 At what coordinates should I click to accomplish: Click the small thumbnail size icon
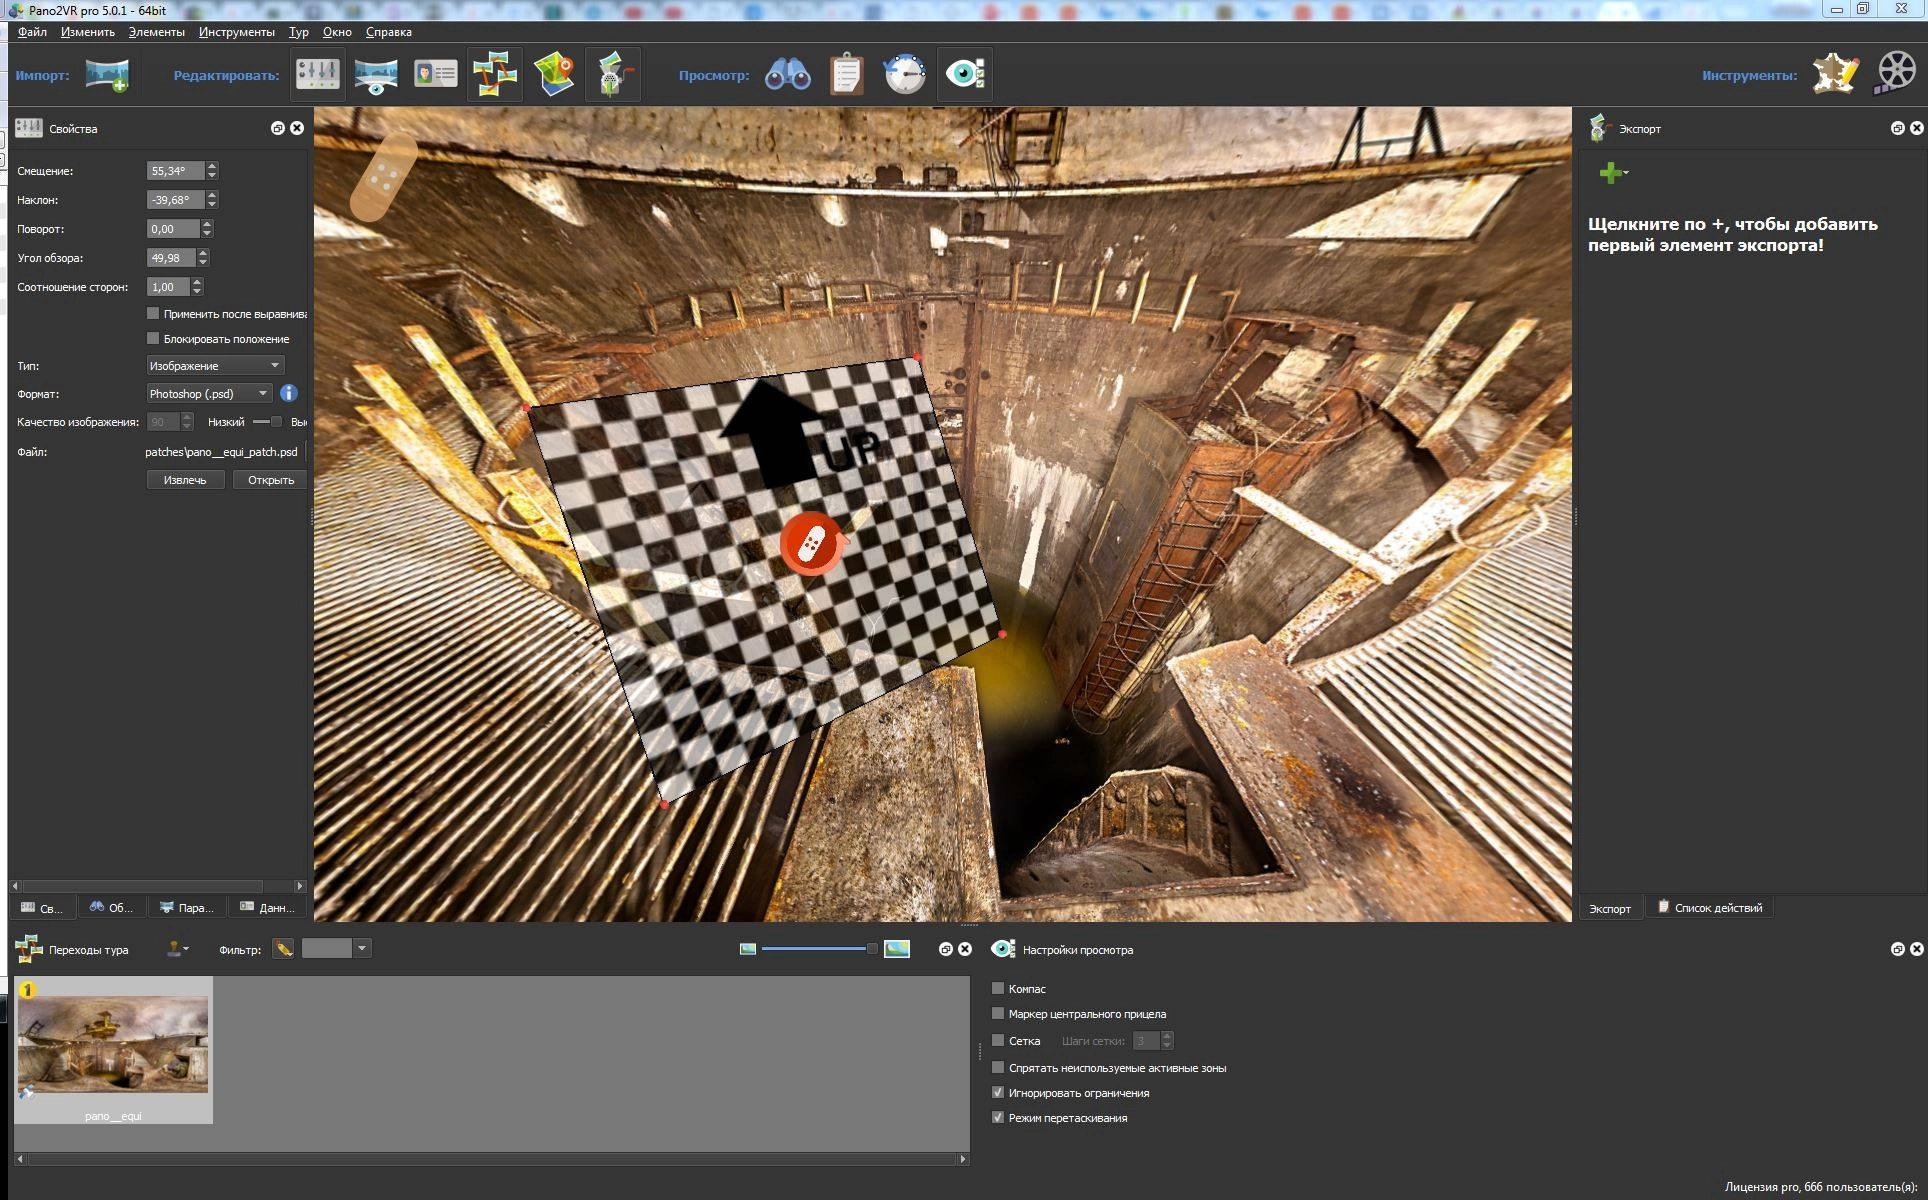point(748,949)
